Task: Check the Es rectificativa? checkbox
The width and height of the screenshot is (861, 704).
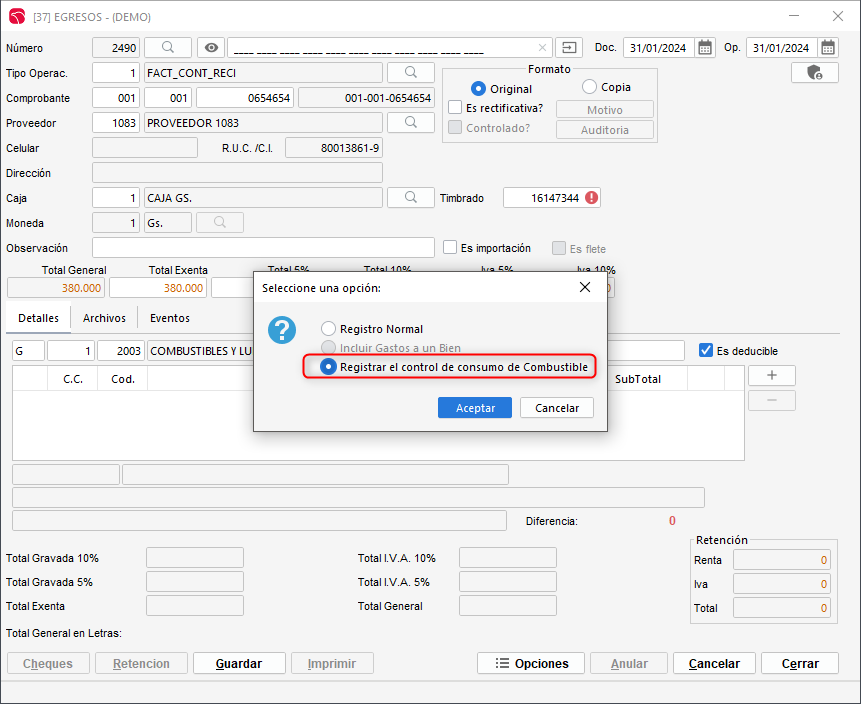Action: pyautogui.click(x=455, y=108)
